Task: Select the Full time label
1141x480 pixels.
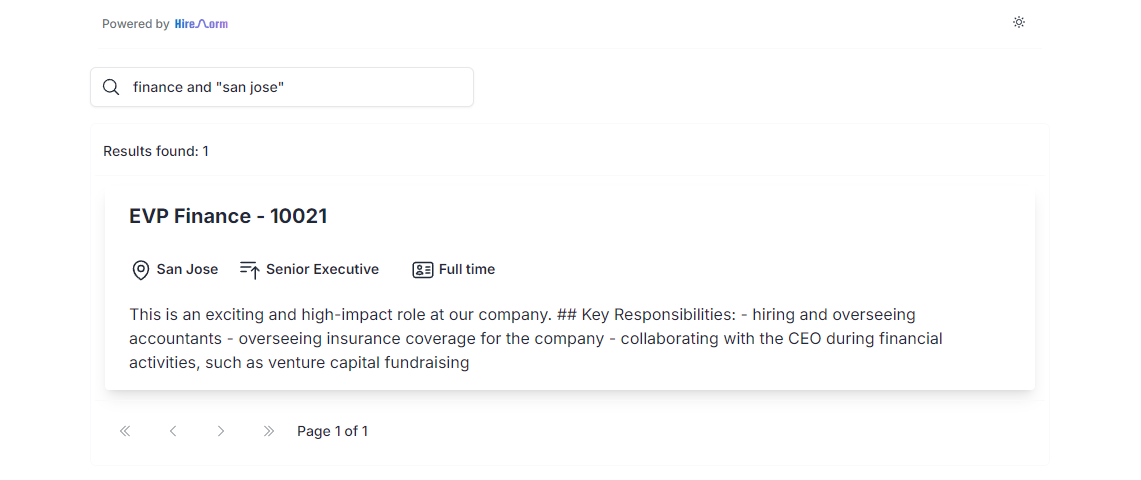Action: (x=466, y=269)
